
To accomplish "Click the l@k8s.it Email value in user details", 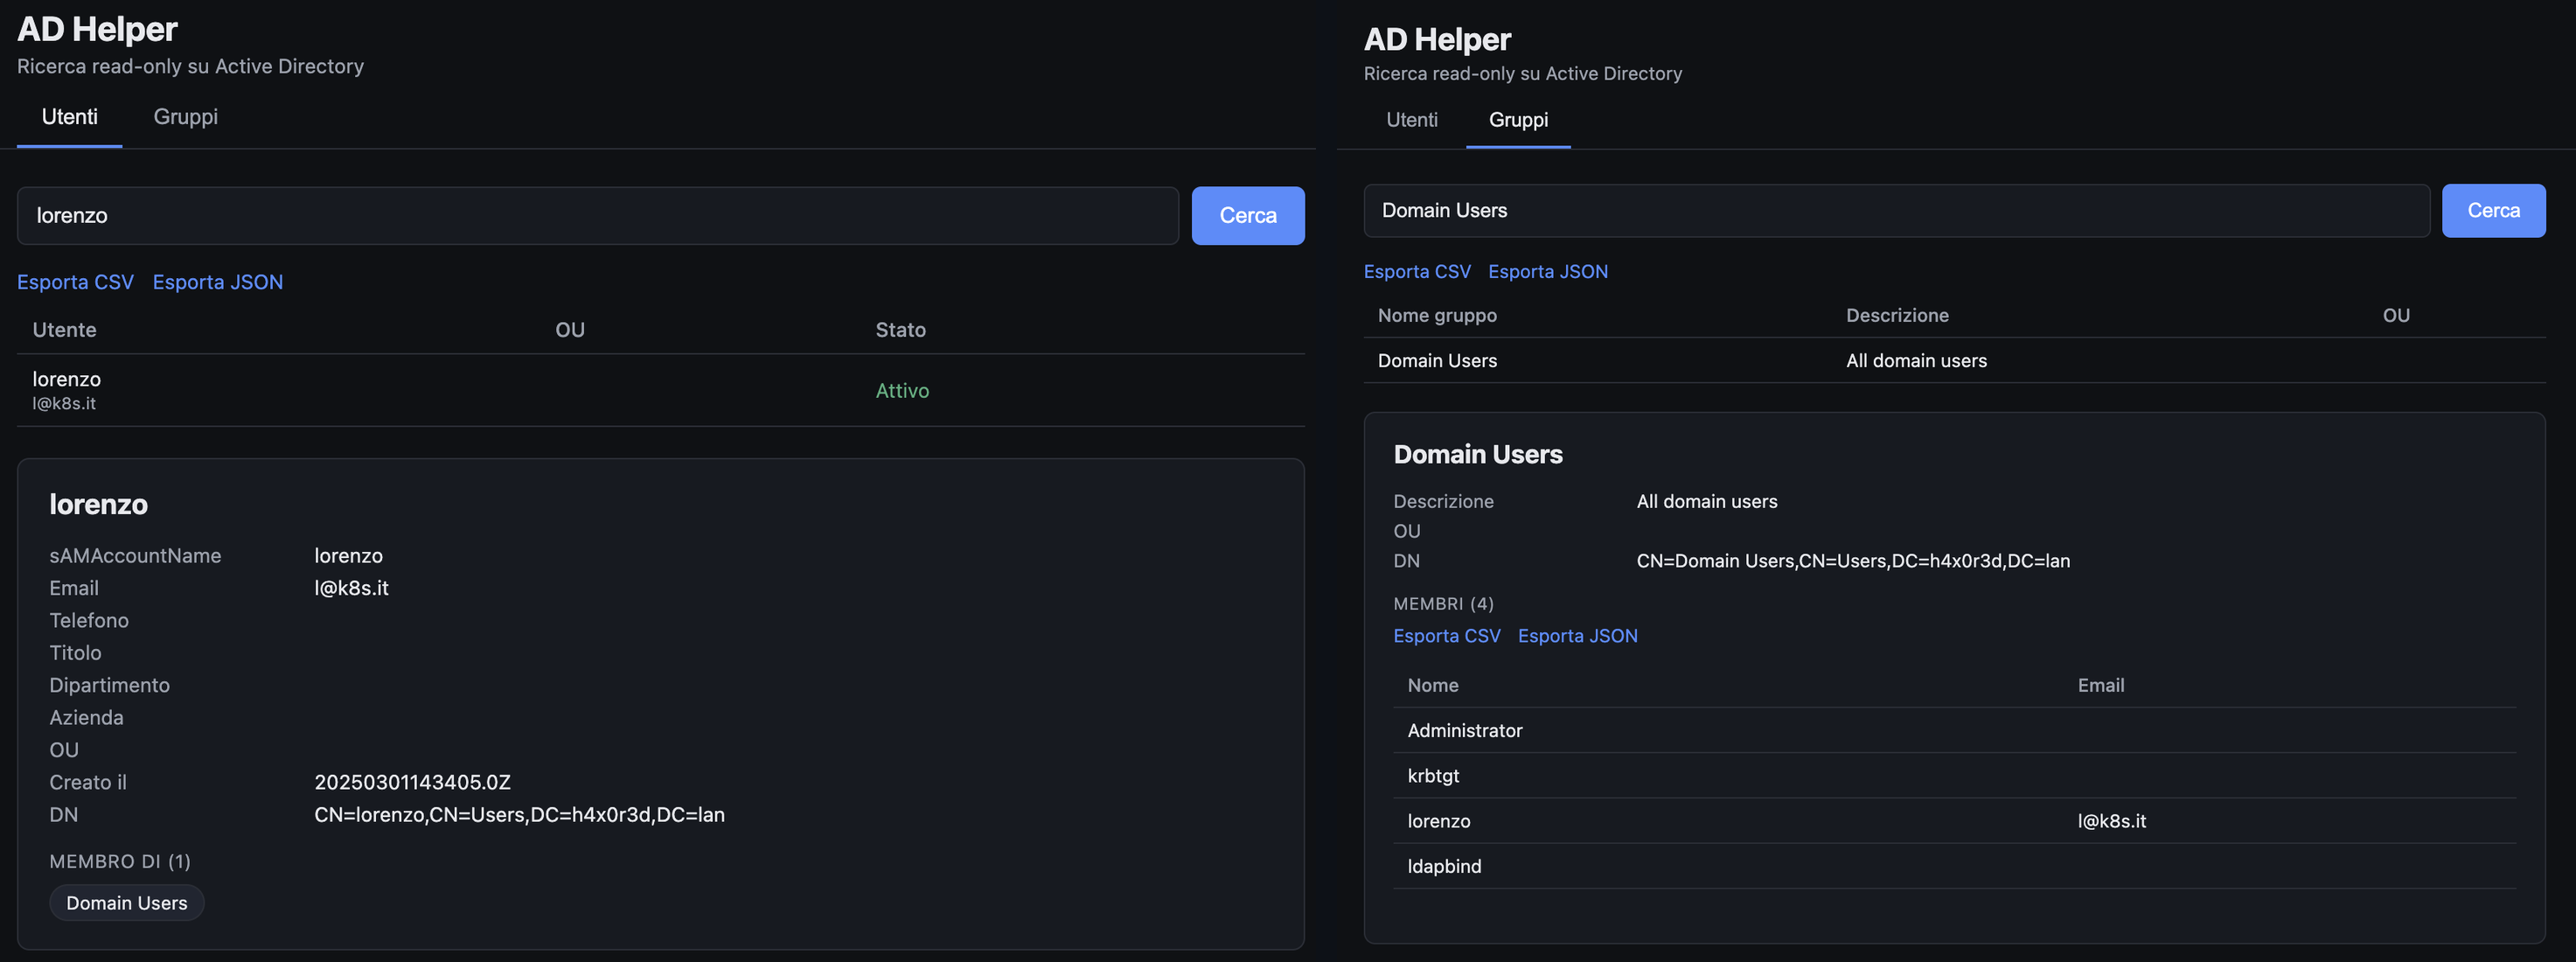I will (x=351, y=588).
